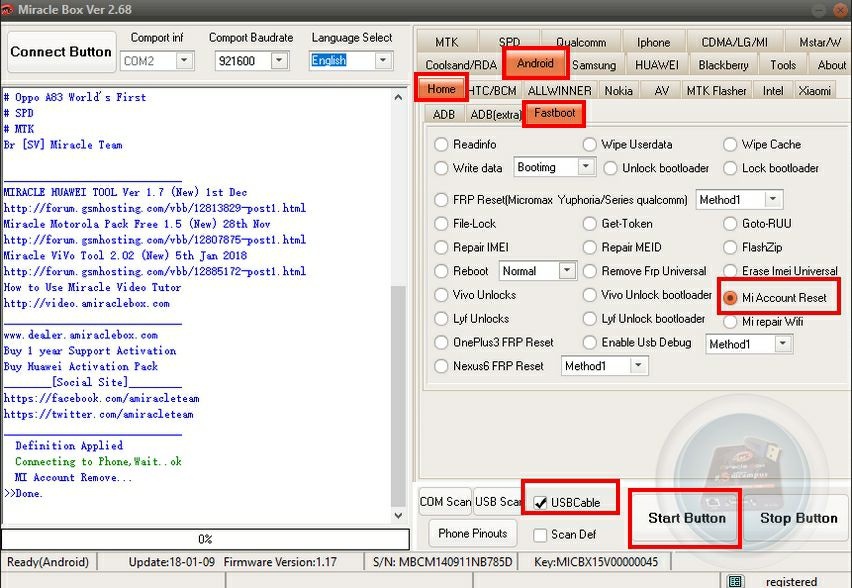Click "Firmware Version:1.17" in status bar
The image size is (852, 588).
pos(280,562)
